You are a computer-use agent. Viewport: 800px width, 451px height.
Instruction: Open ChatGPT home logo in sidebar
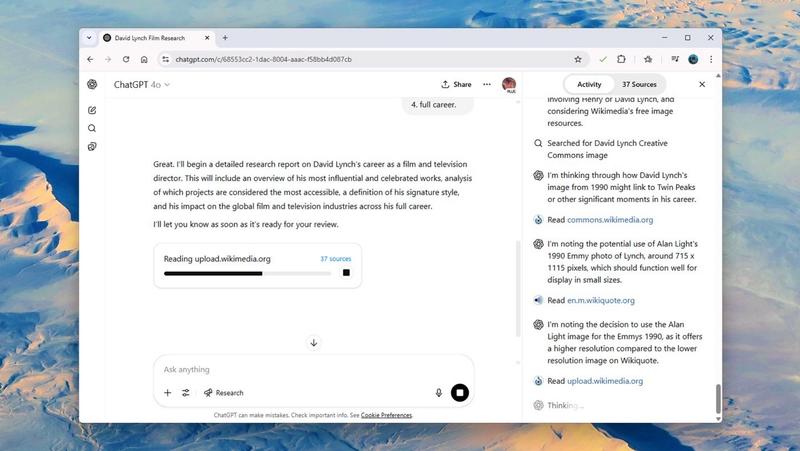(x=92, y=84)
